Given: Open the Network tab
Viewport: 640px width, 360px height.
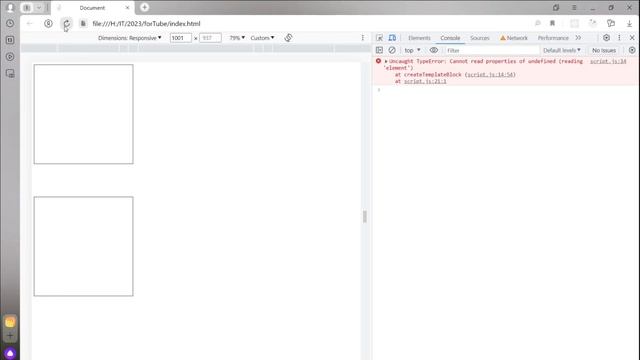Looking at the screenshot, I should pyautogui.click(x=514, y=38).
